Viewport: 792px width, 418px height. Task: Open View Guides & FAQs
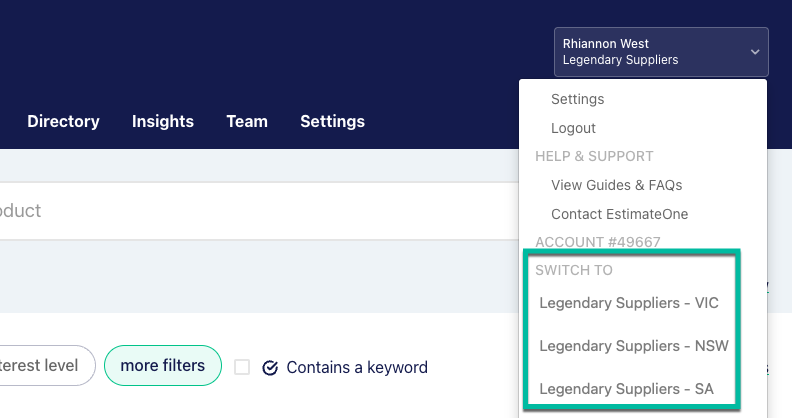pos(616,185)
